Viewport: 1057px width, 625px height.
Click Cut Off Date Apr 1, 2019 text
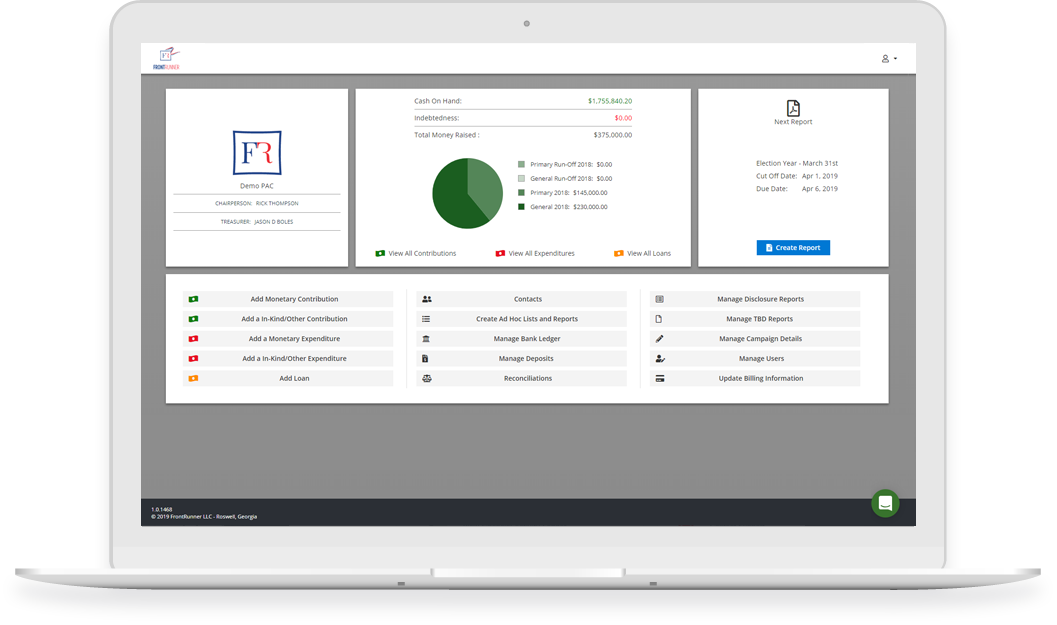pyautogui.click(x=797, y=176)
